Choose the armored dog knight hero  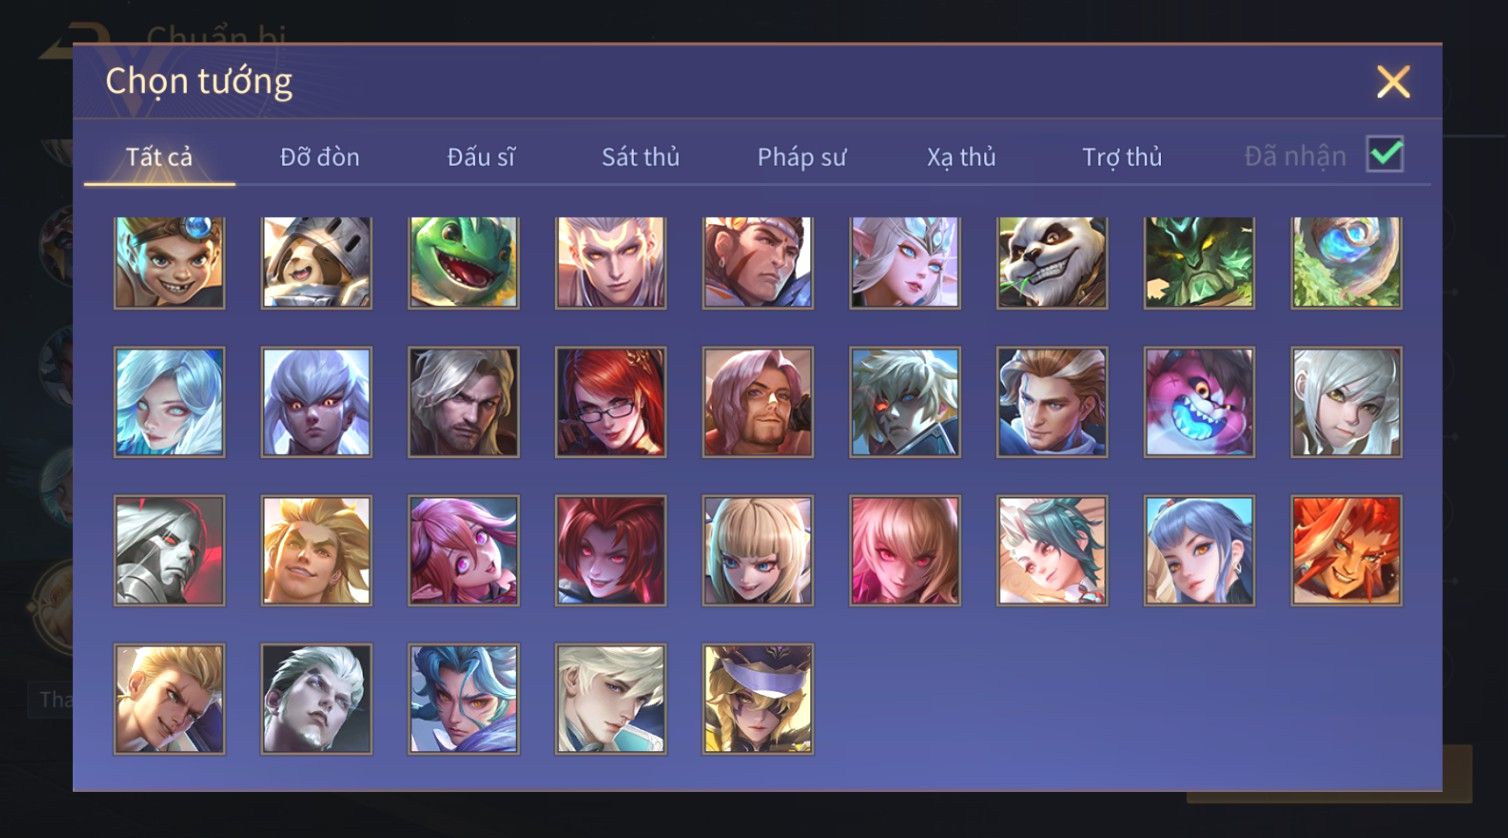317,262
